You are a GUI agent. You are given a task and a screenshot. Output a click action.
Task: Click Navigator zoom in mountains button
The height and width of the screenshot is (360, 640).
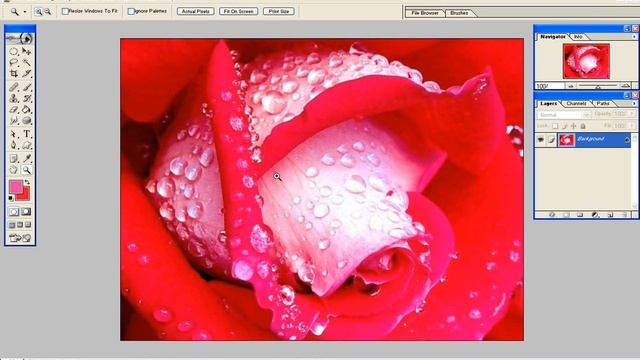(x=625, y=86)
